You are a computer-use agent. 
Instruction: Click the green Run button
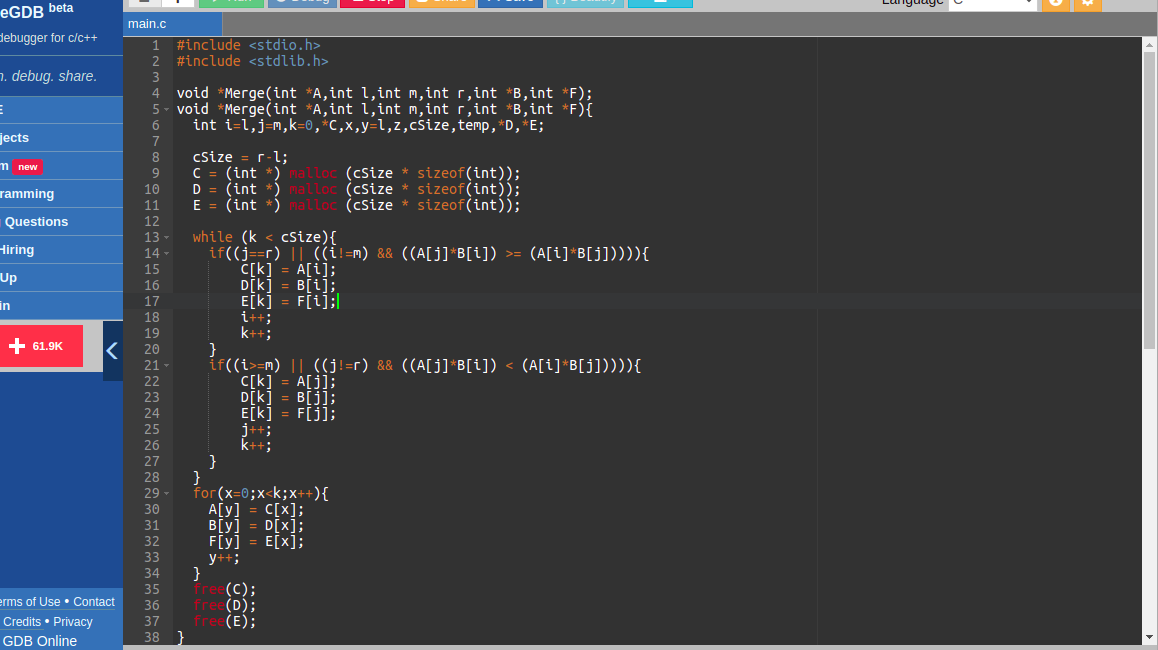(x=231, y=2)
